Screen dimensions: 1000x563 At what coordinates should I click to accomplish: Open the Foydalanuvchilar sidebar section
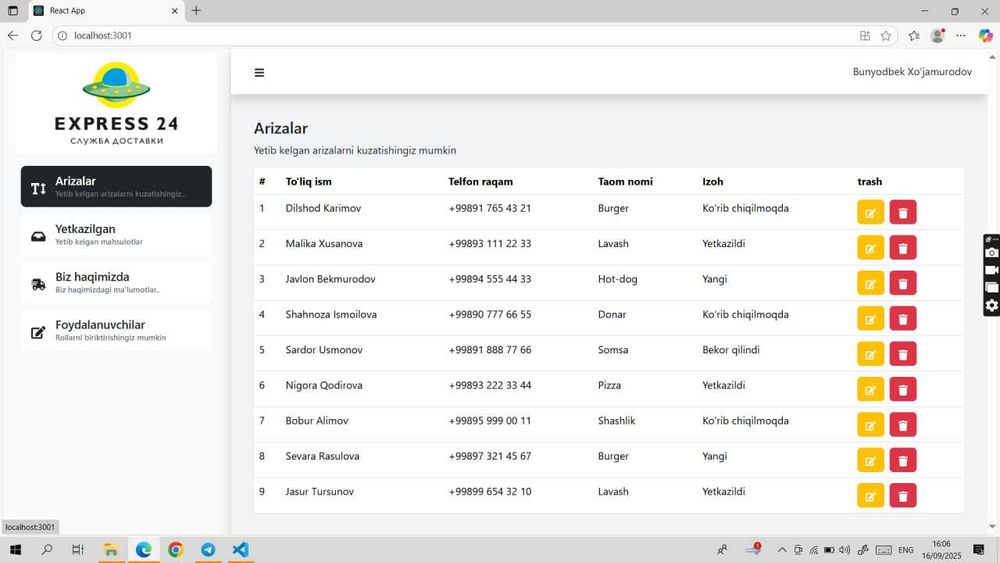116,330
